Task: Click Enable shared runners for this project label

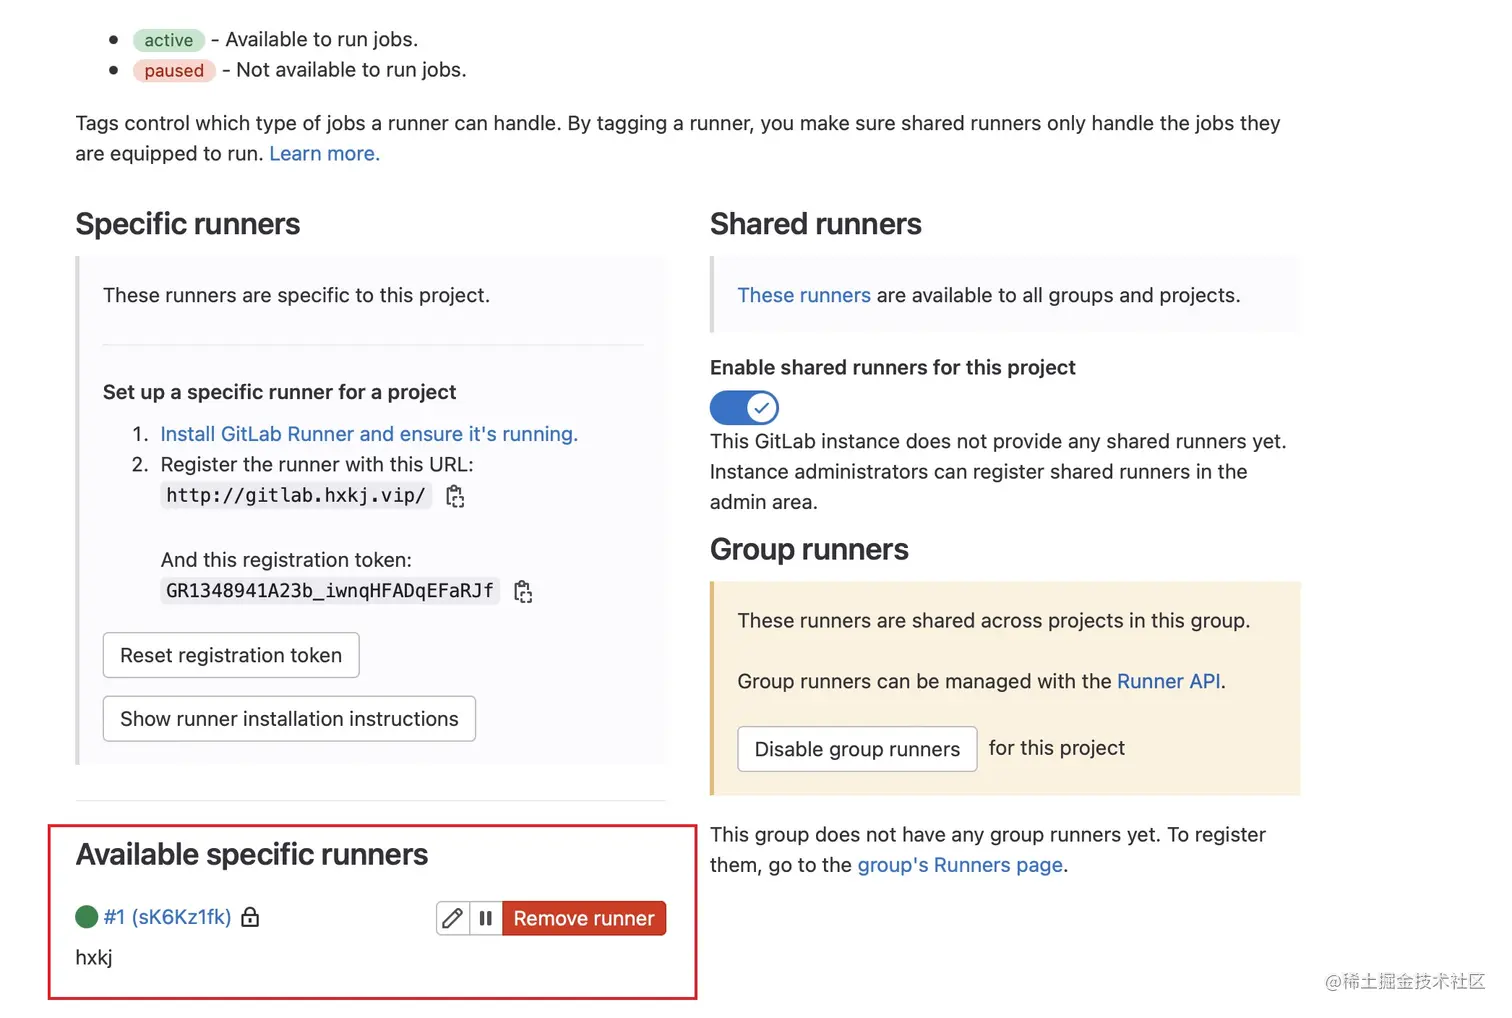Action: 893,367
